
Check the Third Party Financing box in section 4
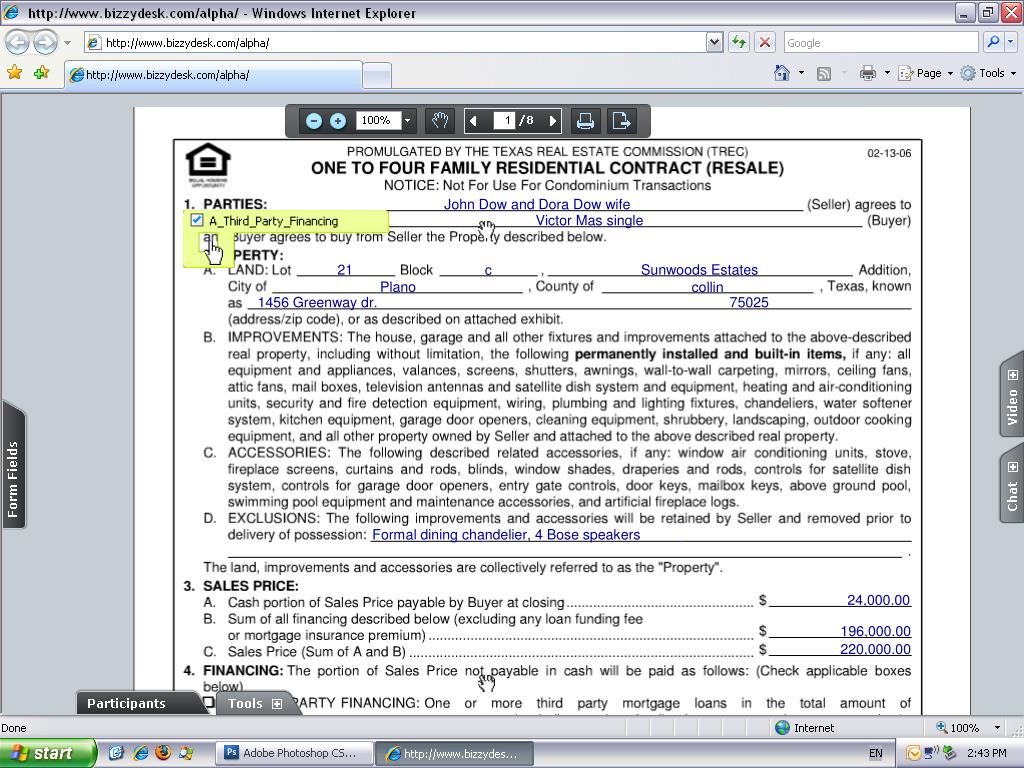[x=208, y=702]
